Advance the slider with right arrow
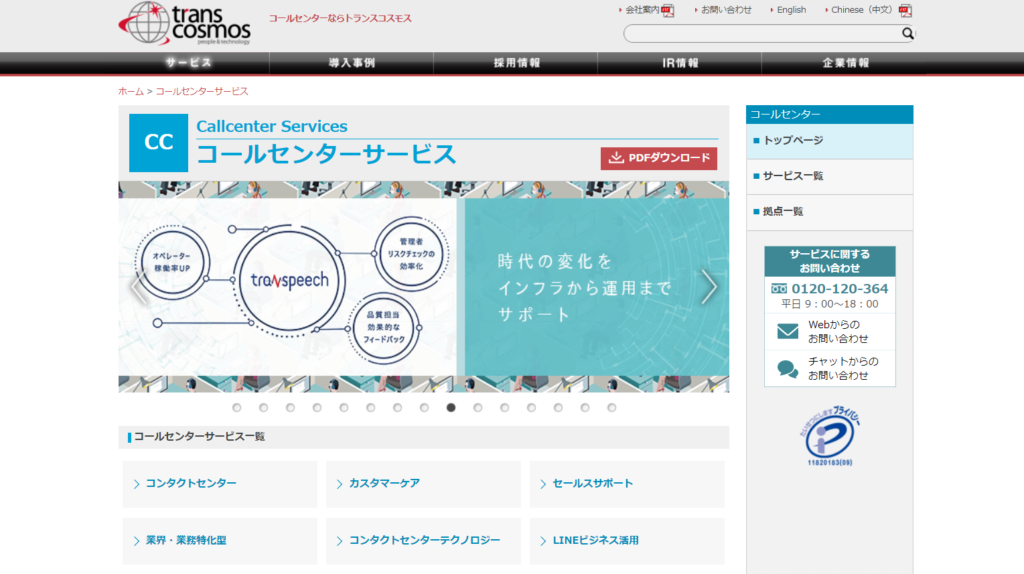This screenshot has height=574, width=1024. 708,287
